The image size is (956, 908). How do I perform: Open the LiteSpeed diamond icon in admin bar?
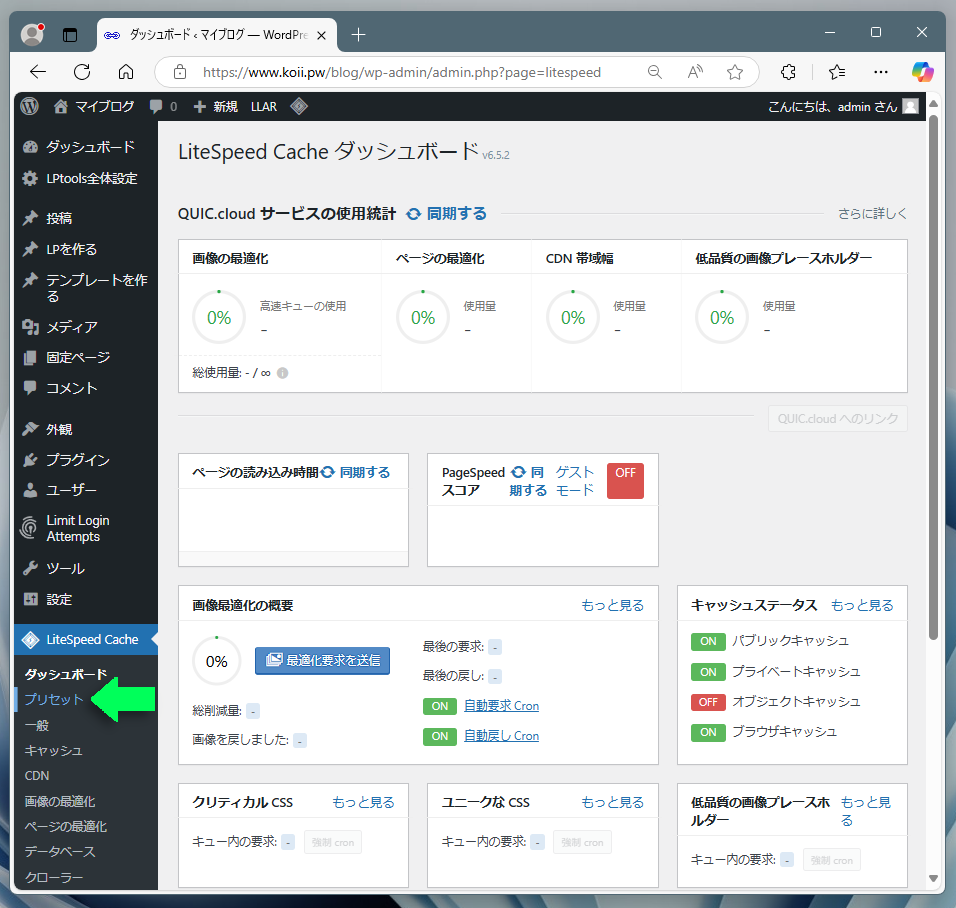pos(299,107)
